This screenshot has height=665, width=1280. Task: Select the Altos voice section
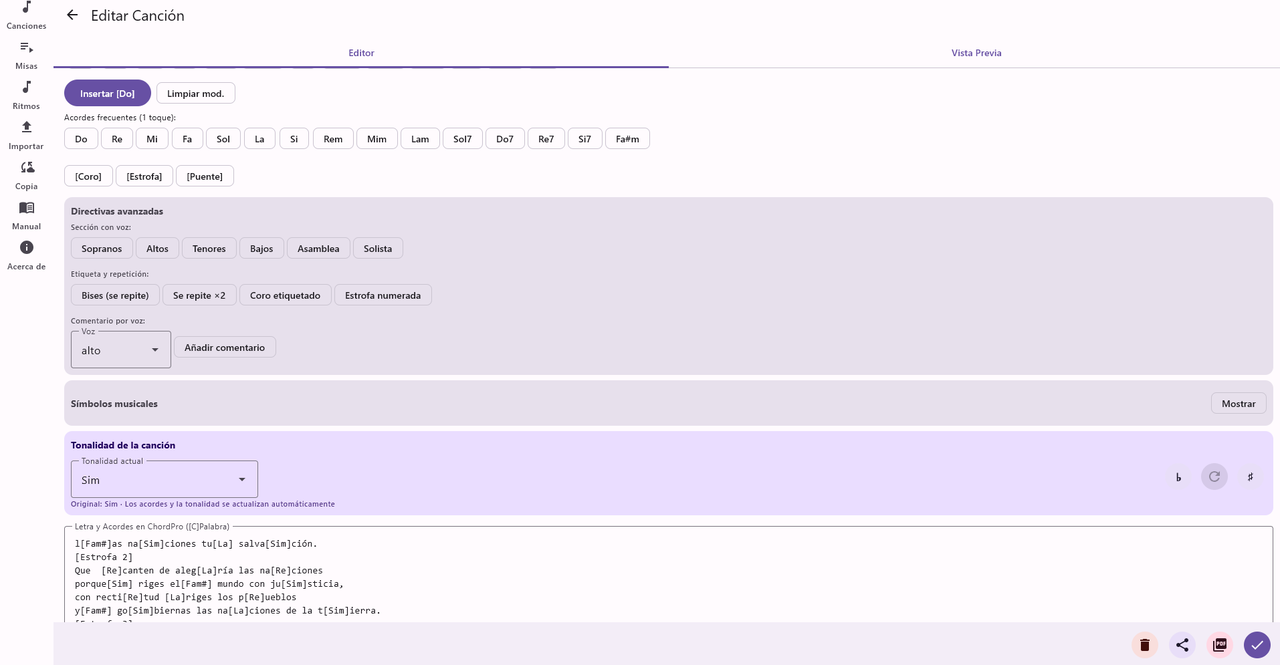click(x=158, y=248)
